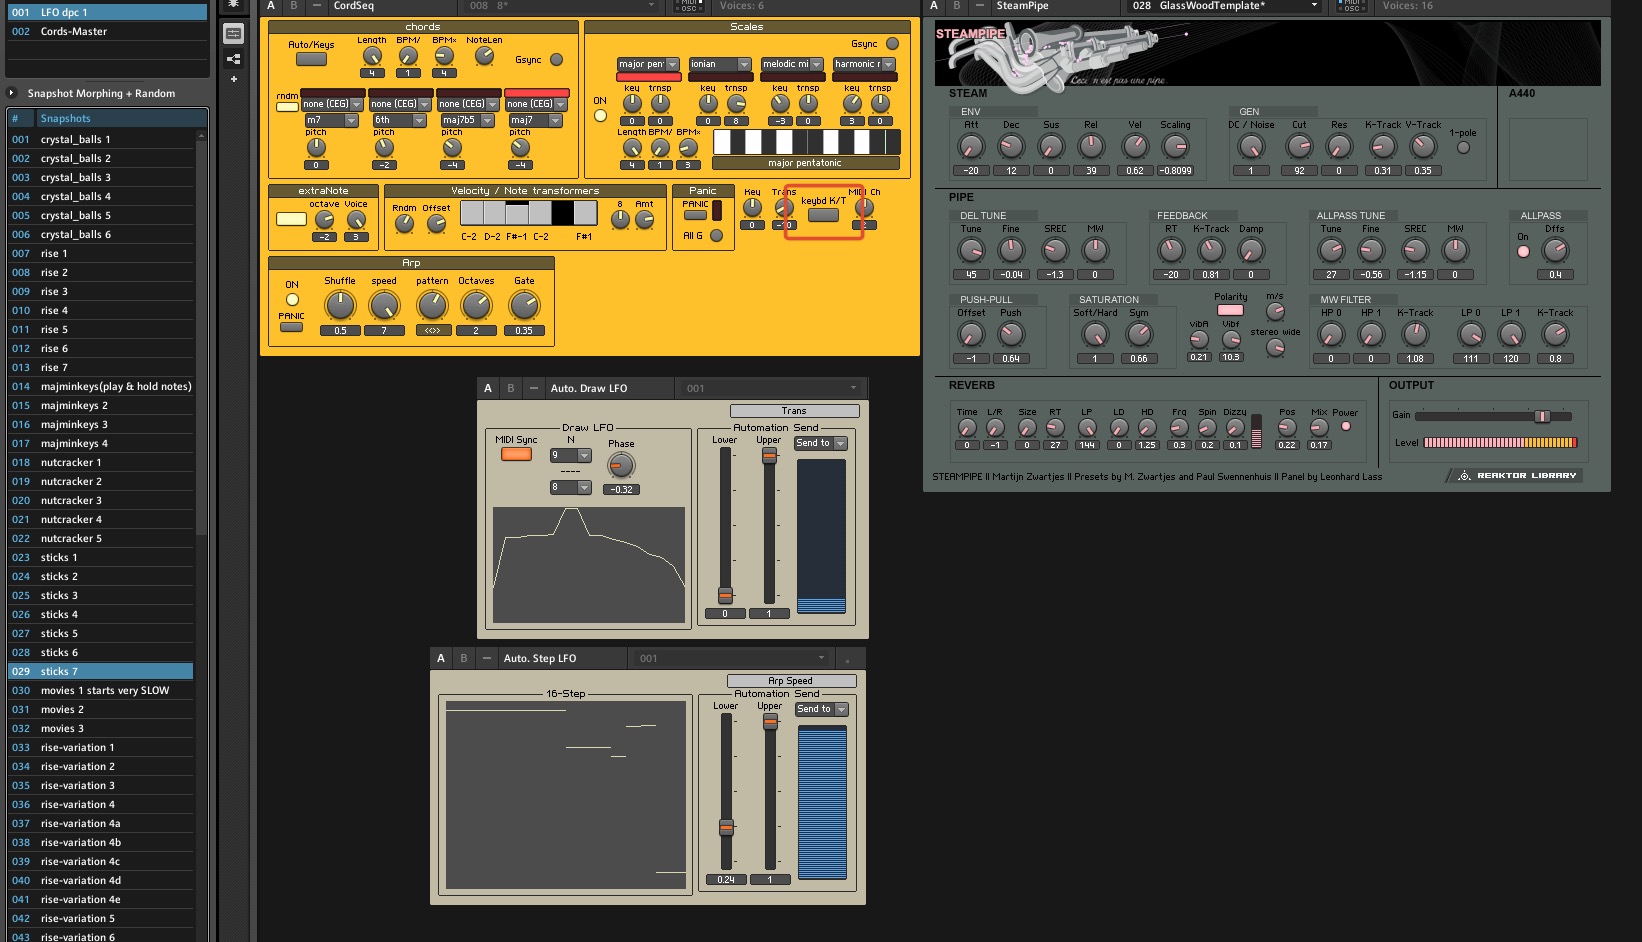This screenshot has height=942, width=1642.
Task: Minimize the Auto. Draw LFO panel
Action: tap(534, 388)
